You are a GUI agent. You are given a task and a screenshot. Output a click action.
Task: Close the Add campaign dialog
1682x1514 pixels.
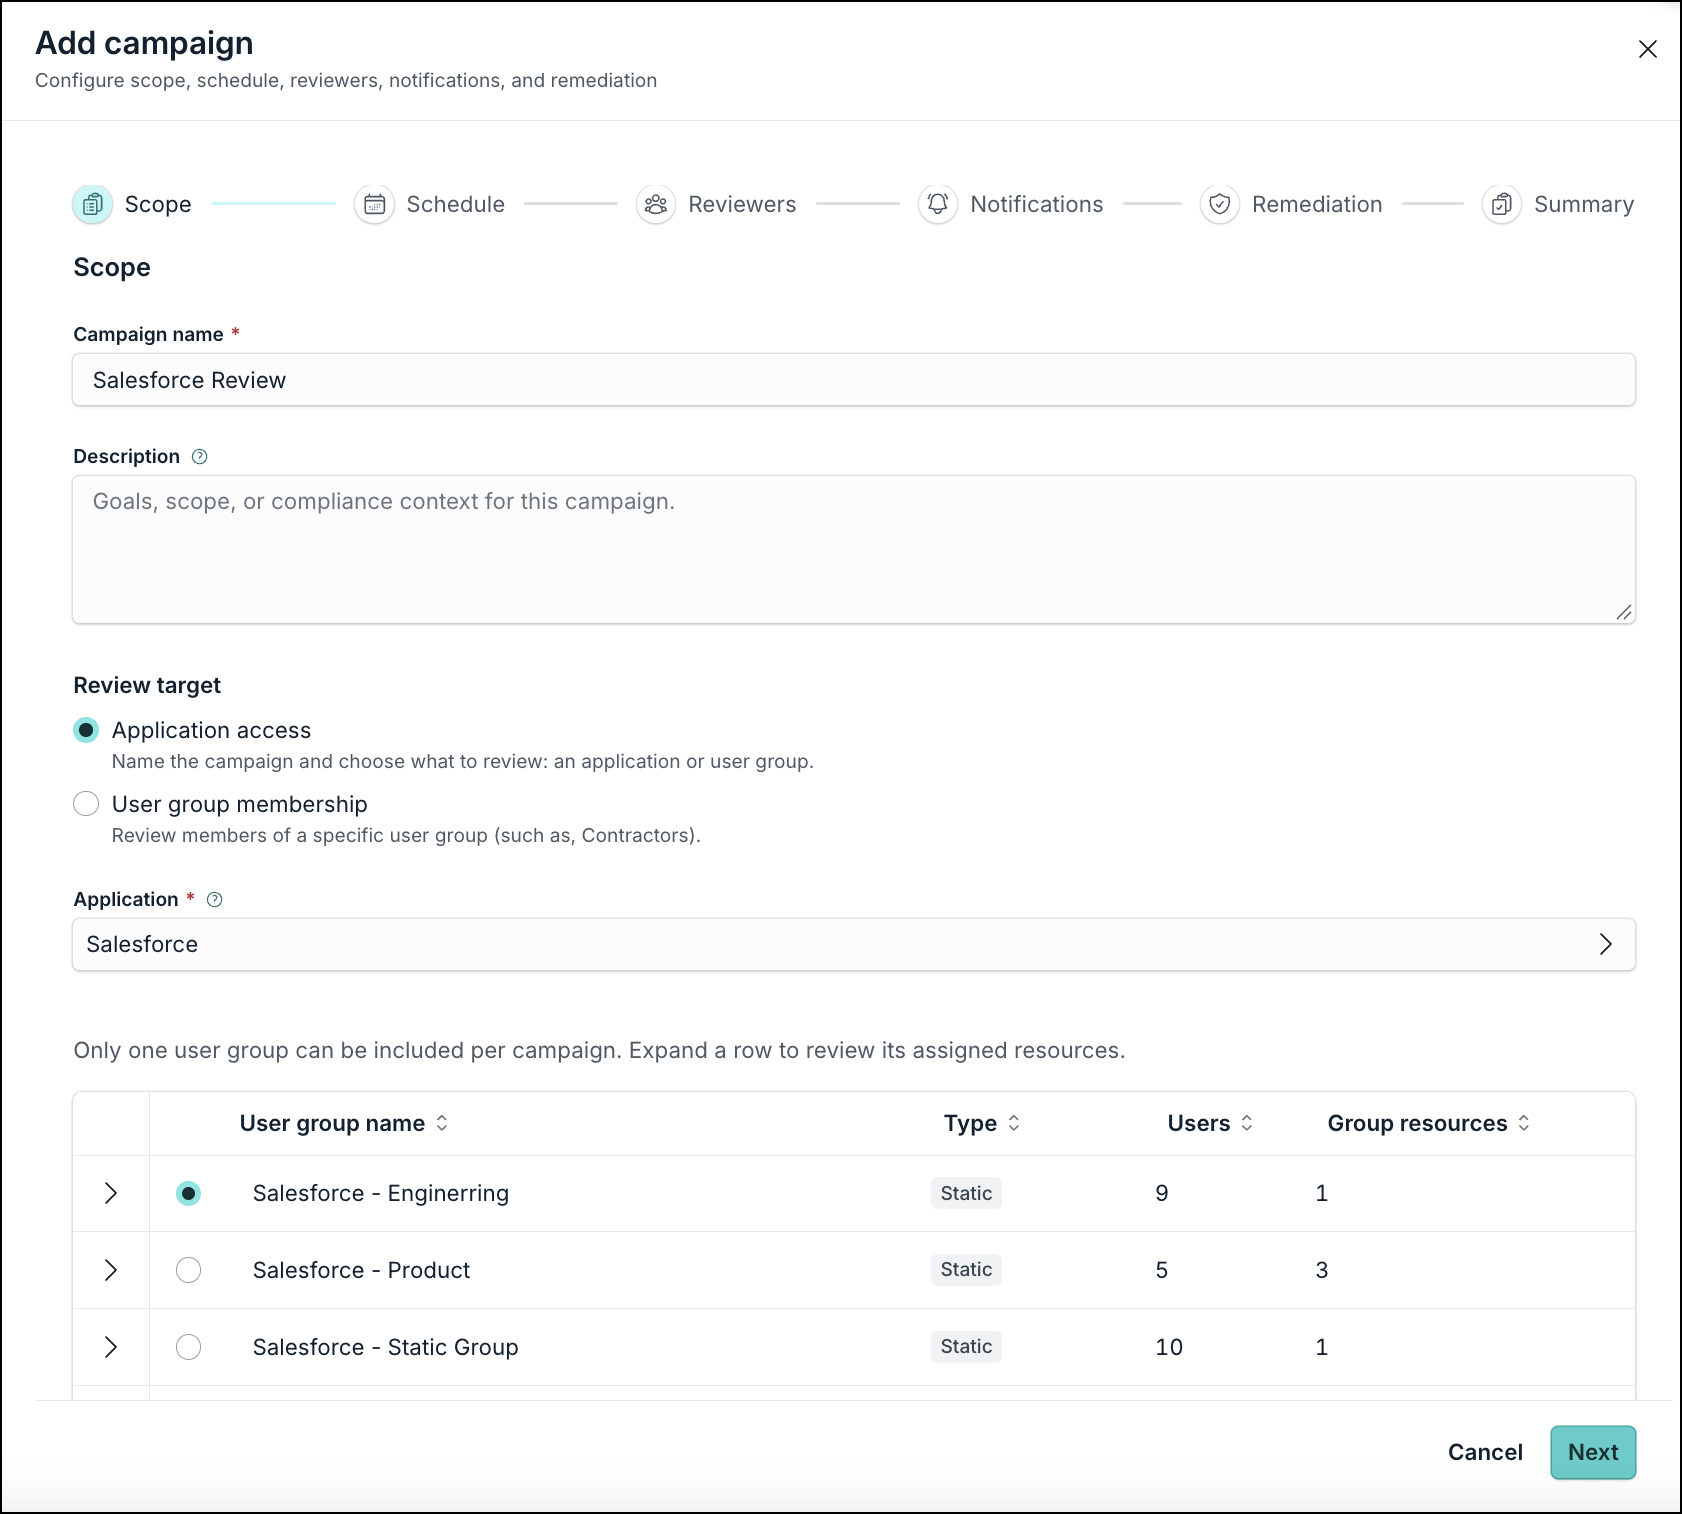click(1648, 49)
